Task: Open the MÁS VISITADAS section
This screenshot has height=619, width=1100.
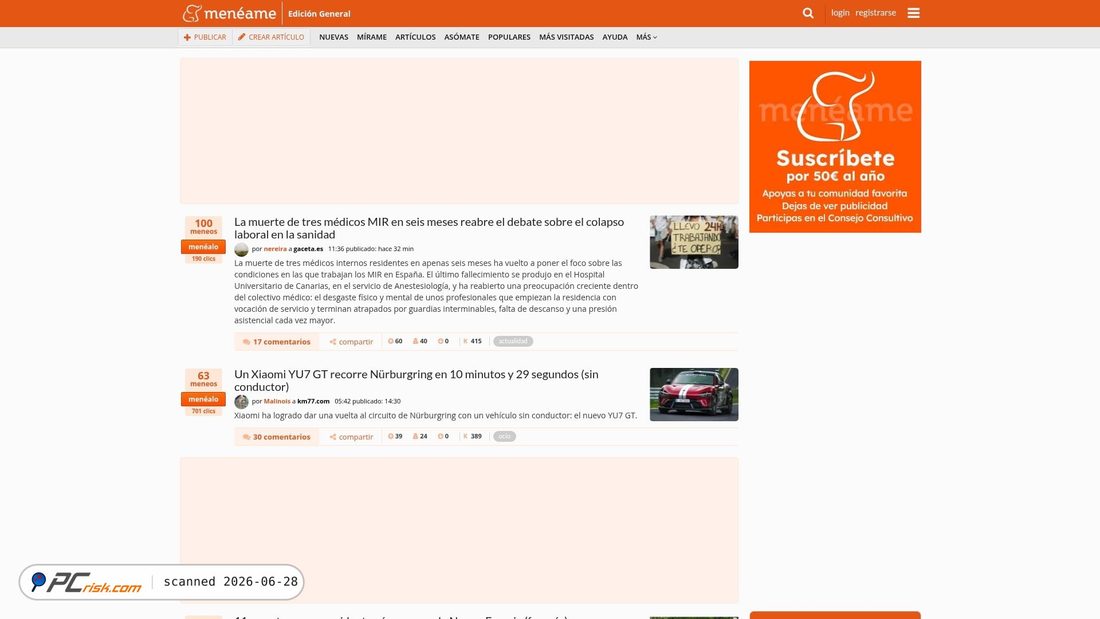Action: pyautogui.click(x=566, y=37)
